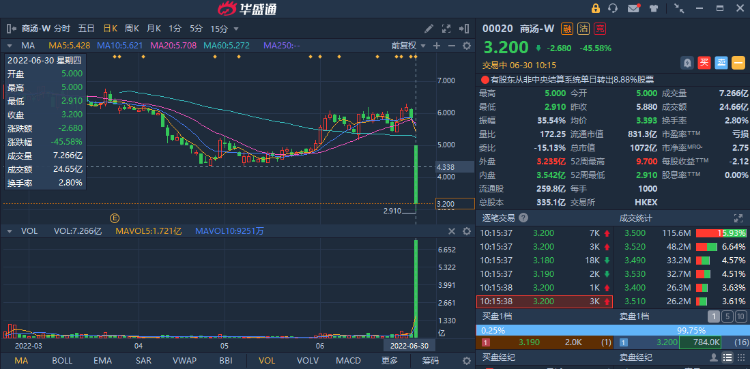Click the blue sell button
Viewport: 750px width, 369px height.
(721, 63)
